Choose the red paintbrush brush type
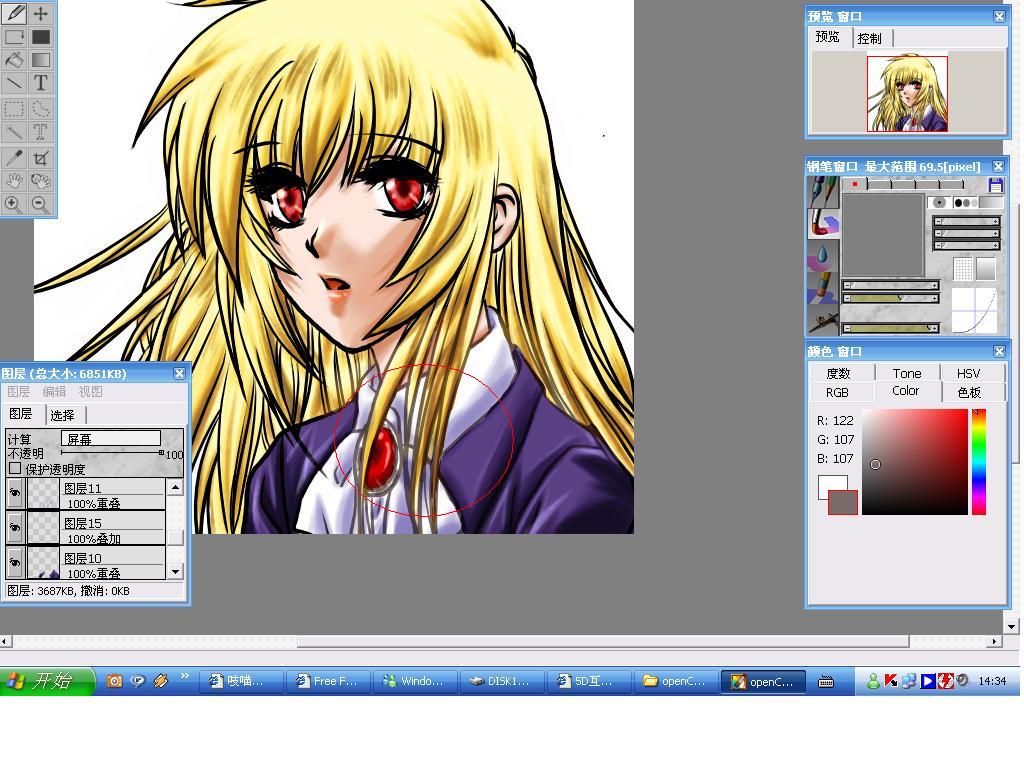Image resolution: width=1024 pixels, height=768 pixels. pos(823,223)
